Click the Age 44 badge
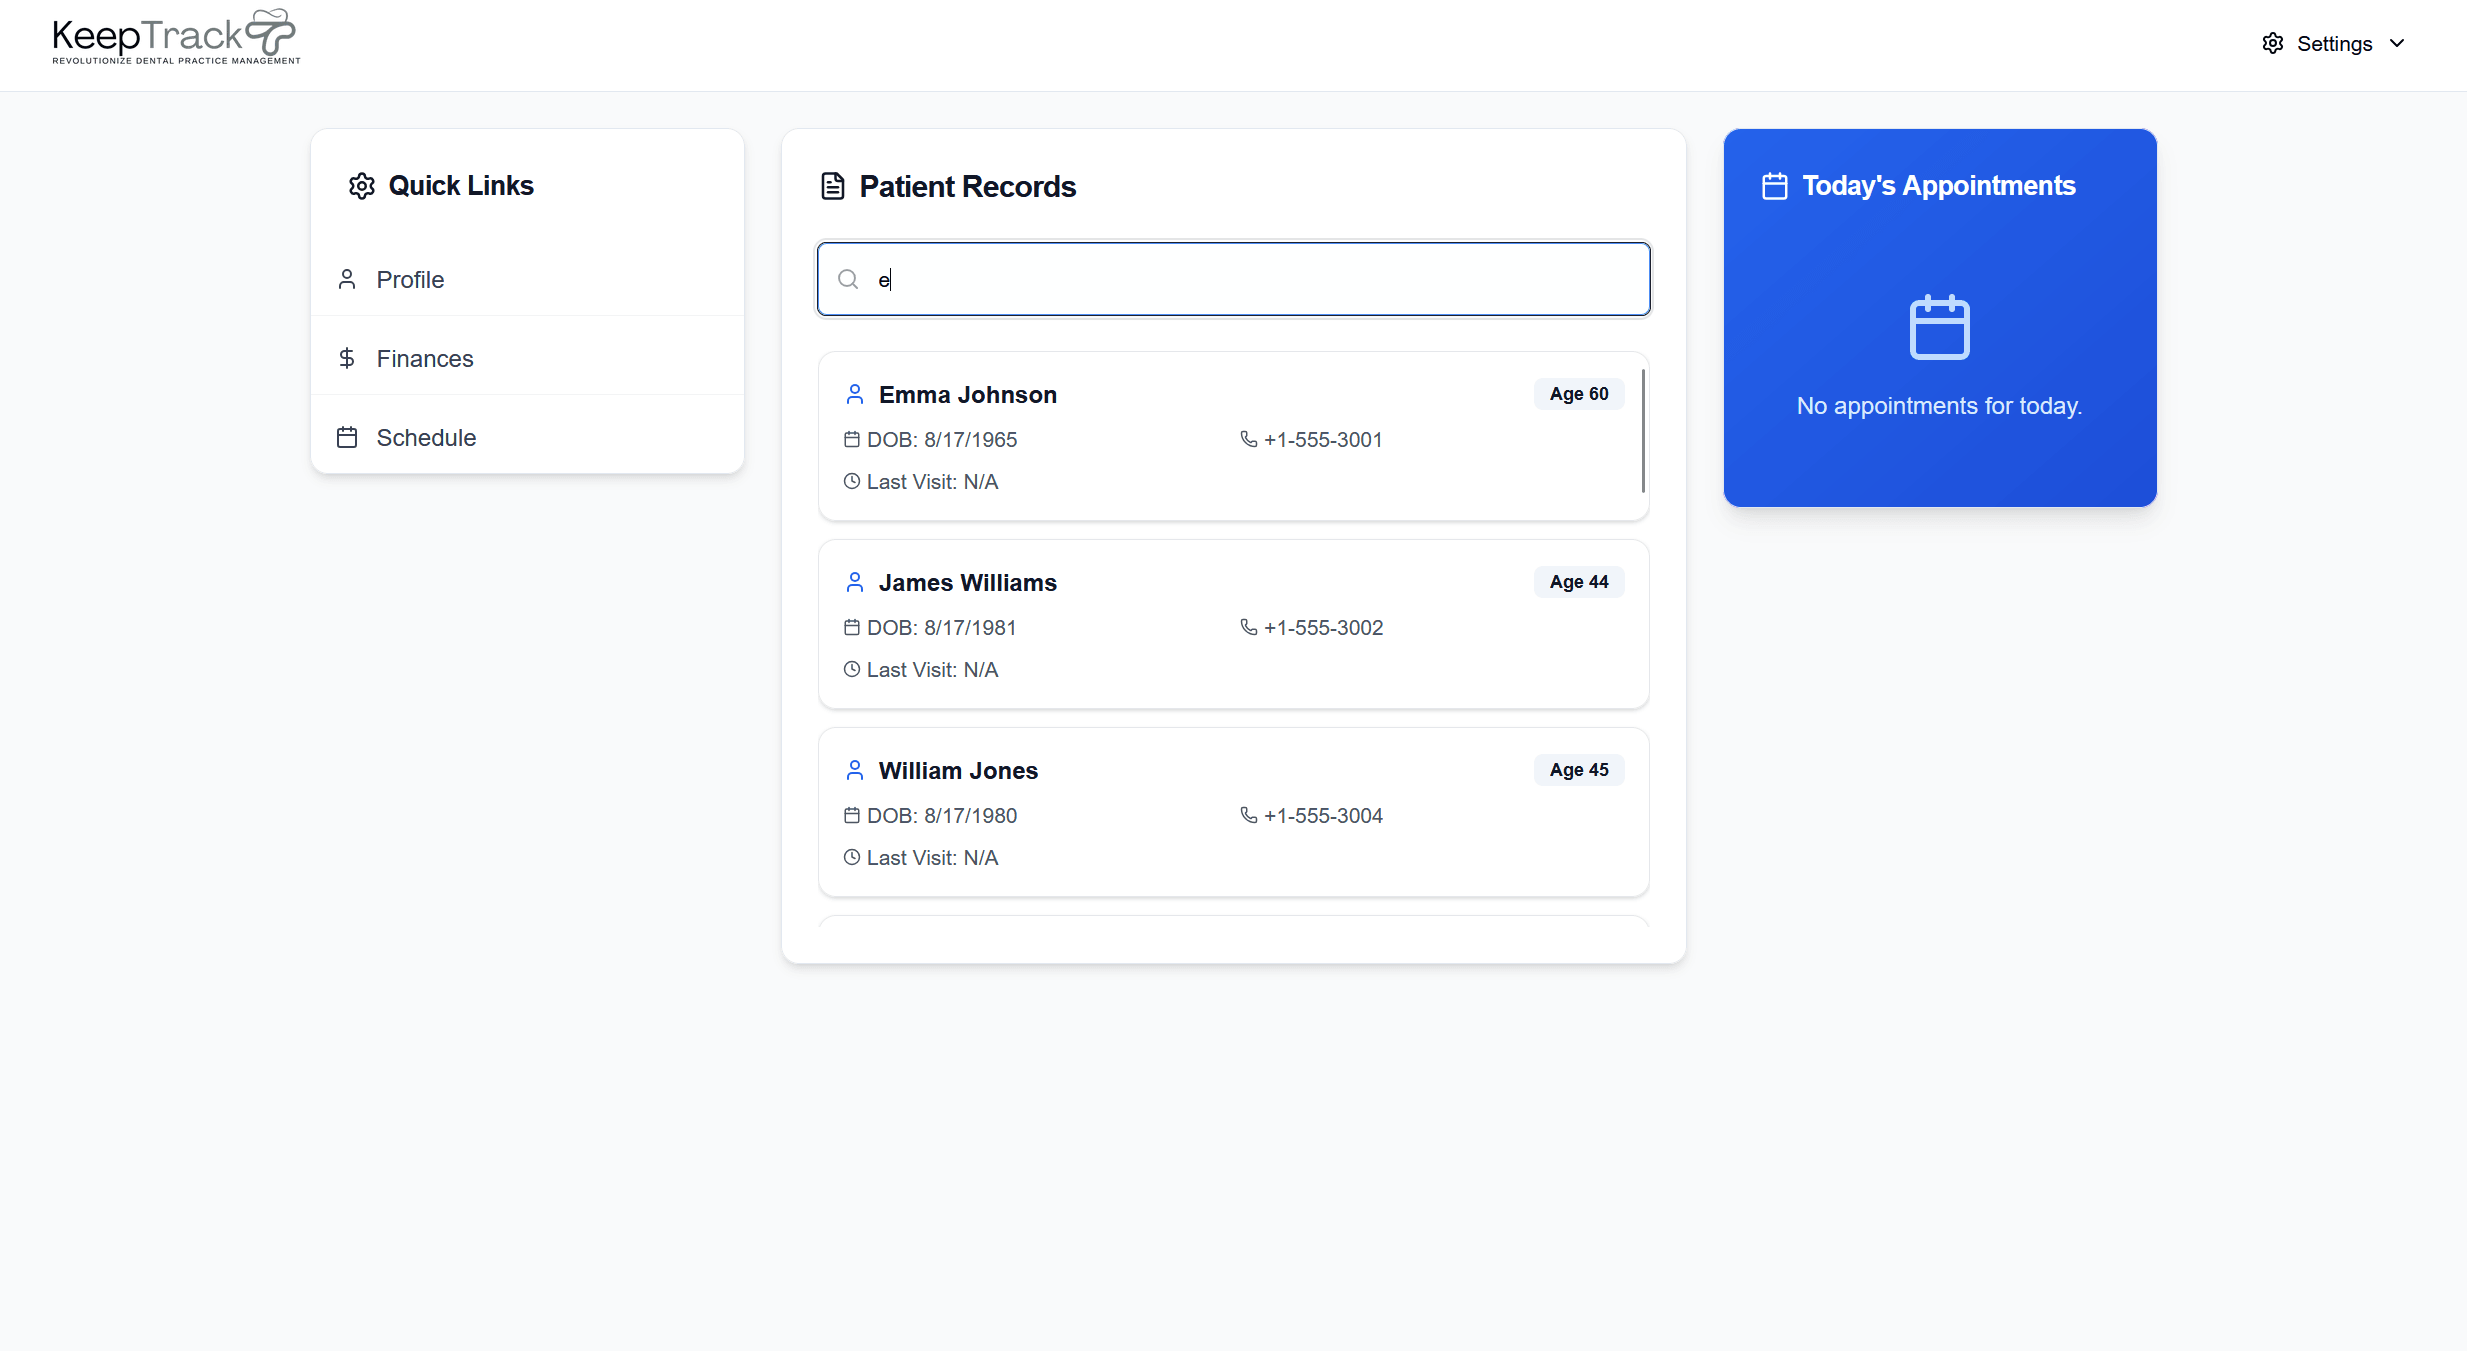Image resolution: width=2467 pixels, height=1351 pixels. 1578,582
